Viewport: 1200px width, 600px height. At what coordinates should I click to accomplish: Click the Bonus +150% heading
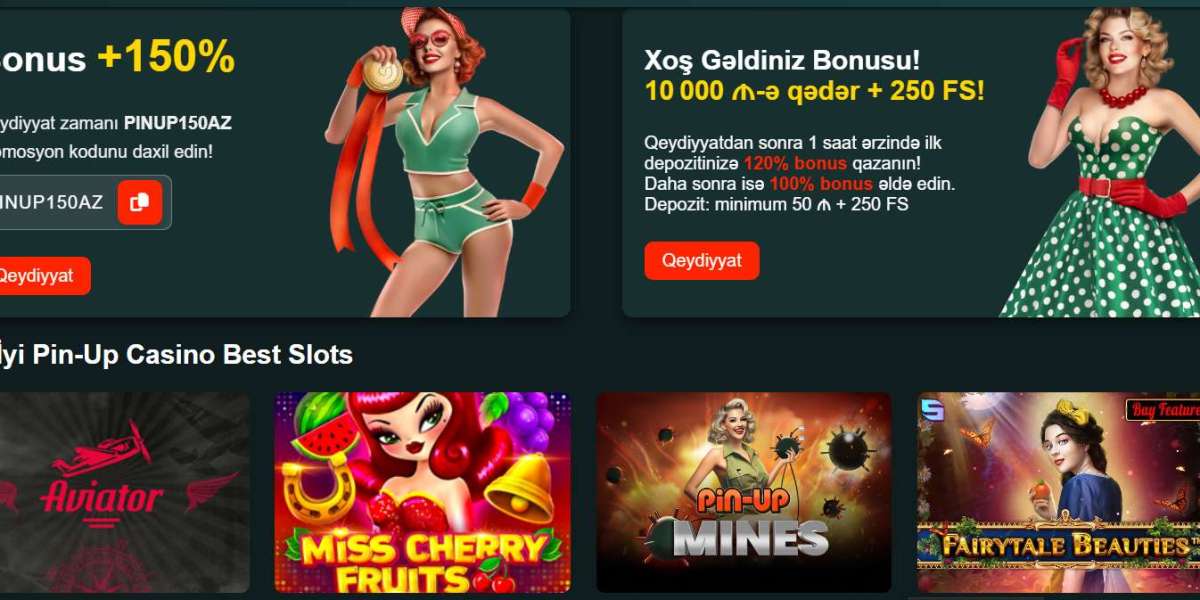(x=117, y=58)
